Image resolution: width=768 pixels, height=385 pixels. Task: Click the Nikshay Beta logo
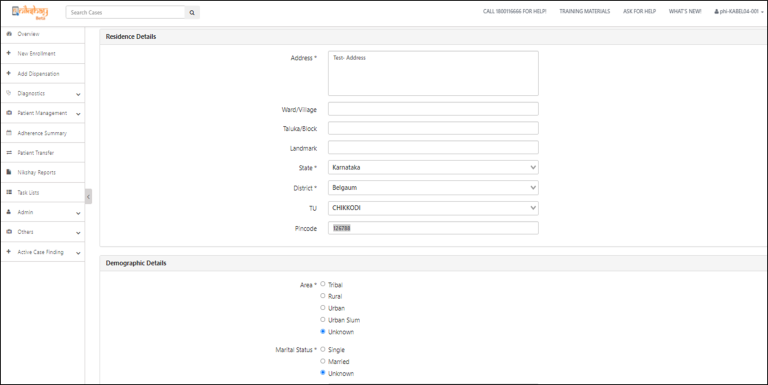[30, 12]
